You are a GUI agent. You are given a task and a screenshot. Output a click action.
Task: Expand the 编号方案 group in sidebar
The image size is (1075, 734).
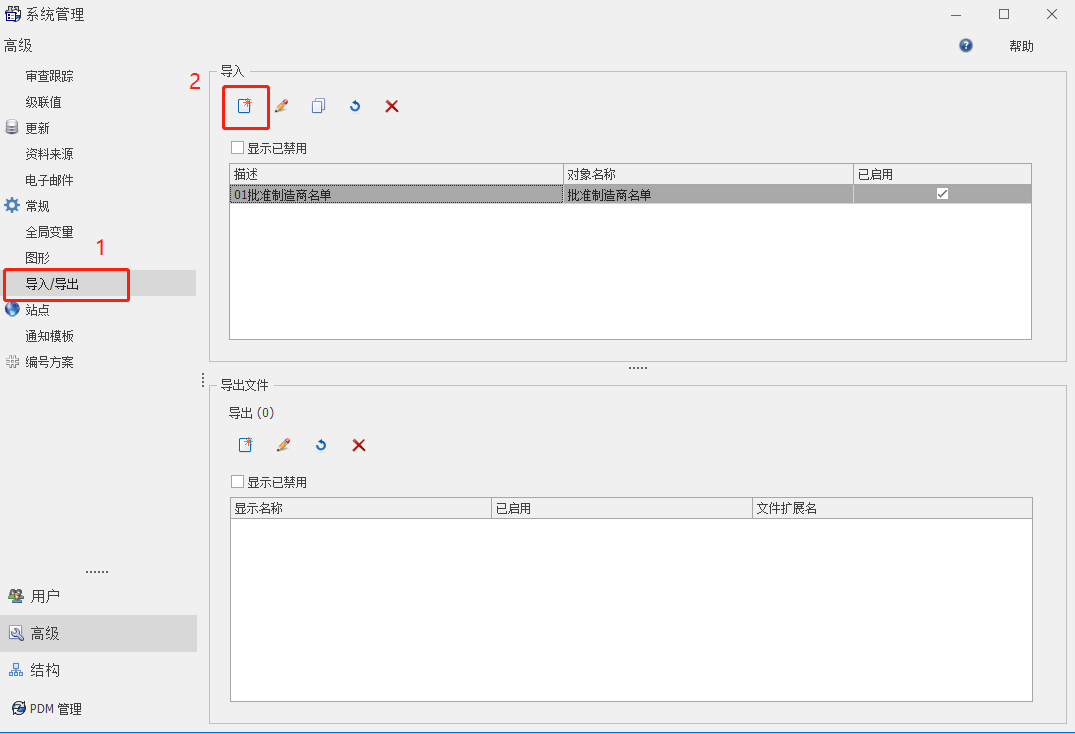point(48,362)
